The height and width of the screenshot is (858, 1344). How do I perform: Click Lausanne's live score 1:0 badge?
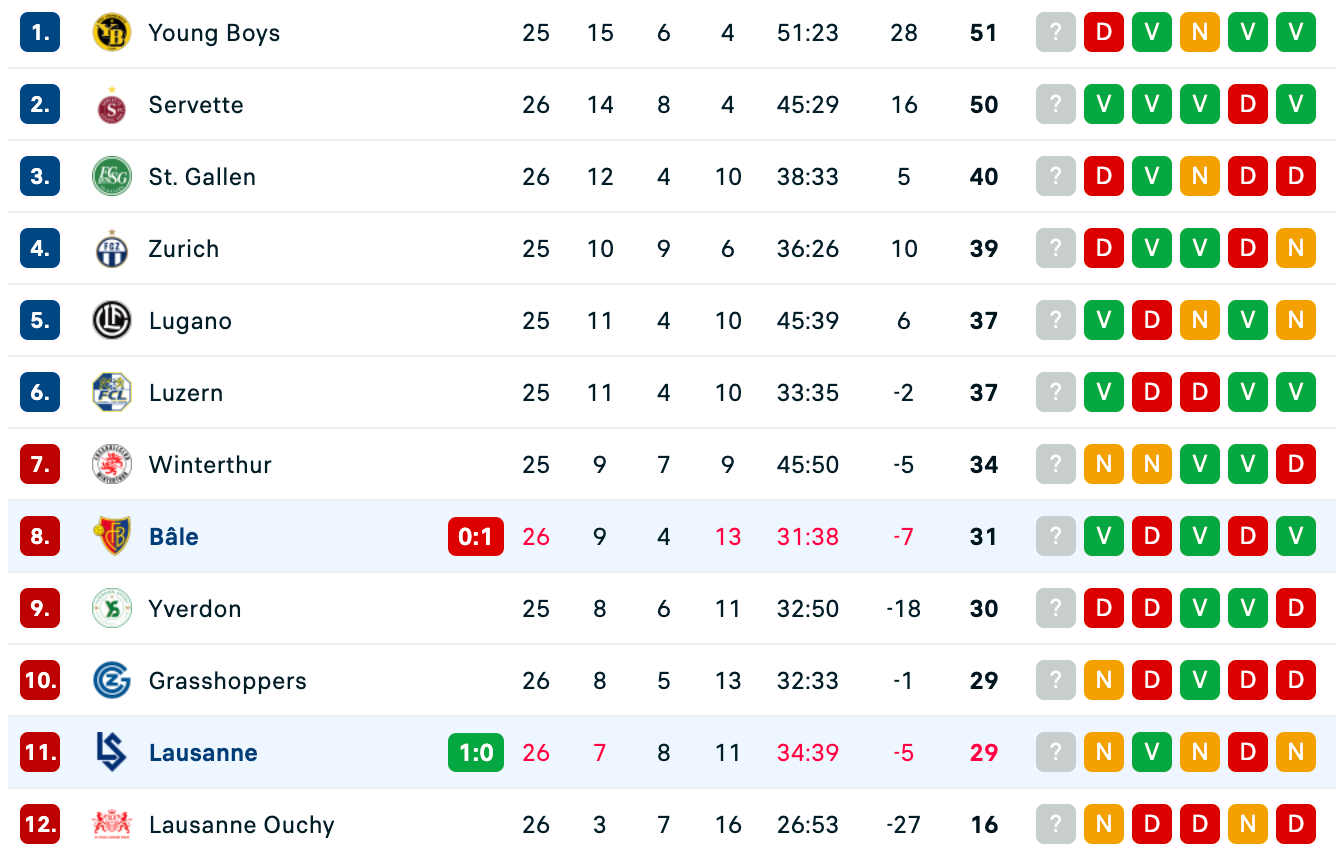[476, 753]
